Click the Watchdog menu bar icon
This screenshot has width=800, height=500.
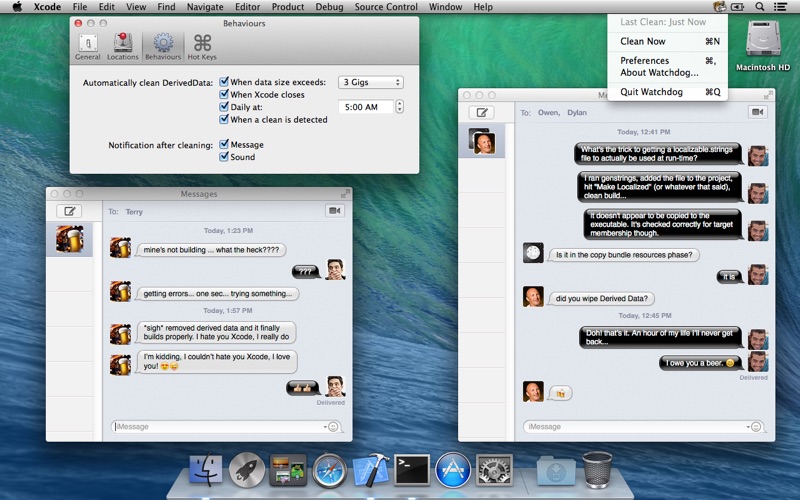719,7
